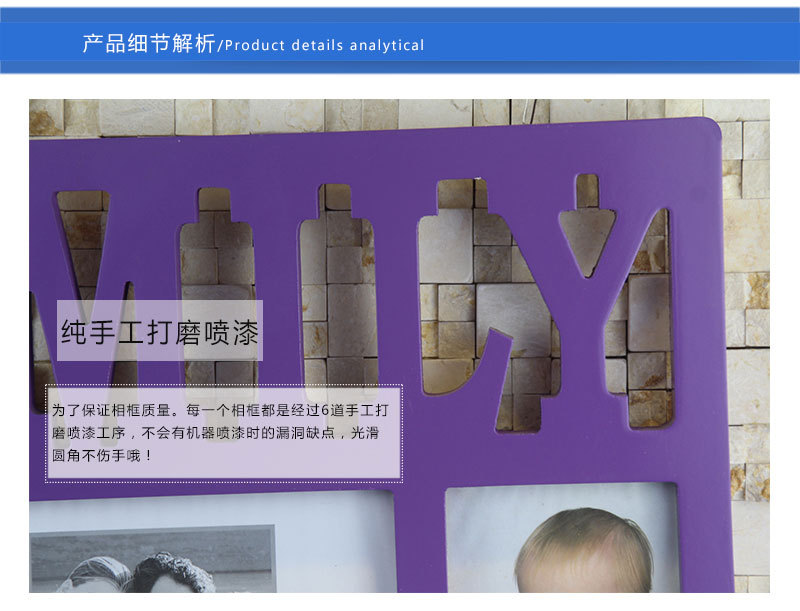
Task: Click the 'Product details analytical' English subtitle
Action: click(x=324, y=45)
